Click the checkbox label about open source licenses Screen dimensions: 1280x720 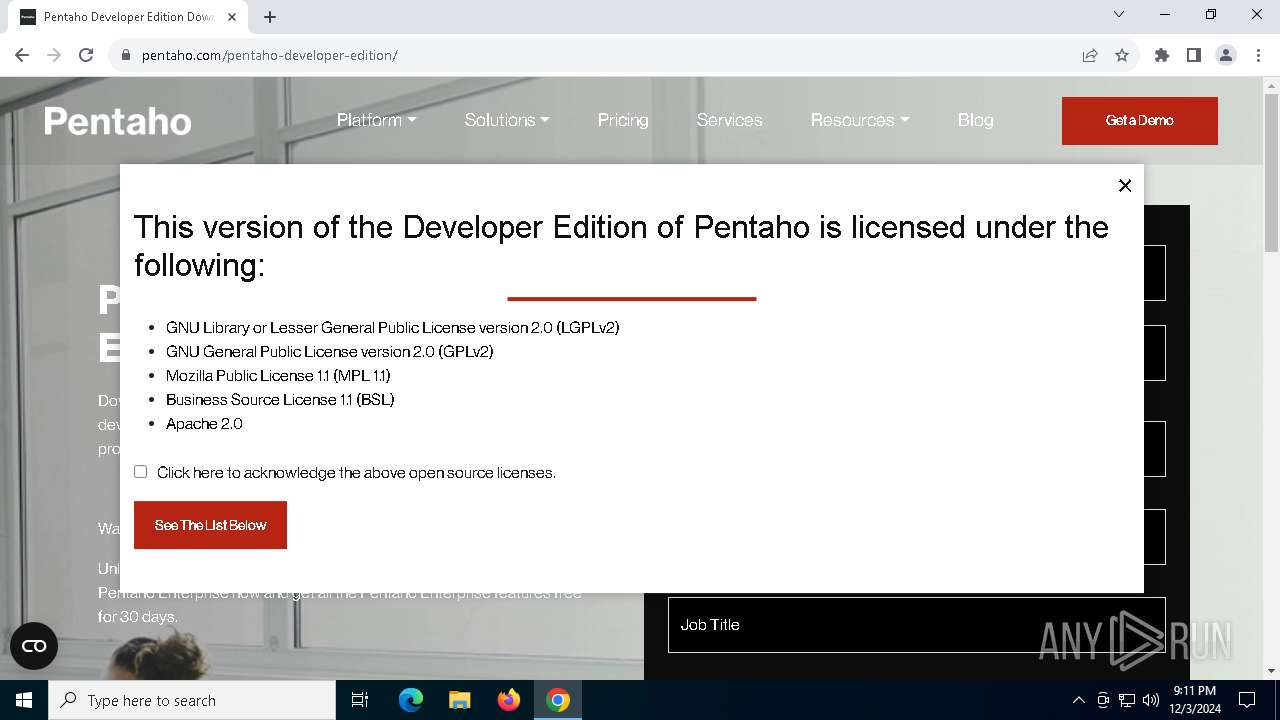(x=356, y=473)
